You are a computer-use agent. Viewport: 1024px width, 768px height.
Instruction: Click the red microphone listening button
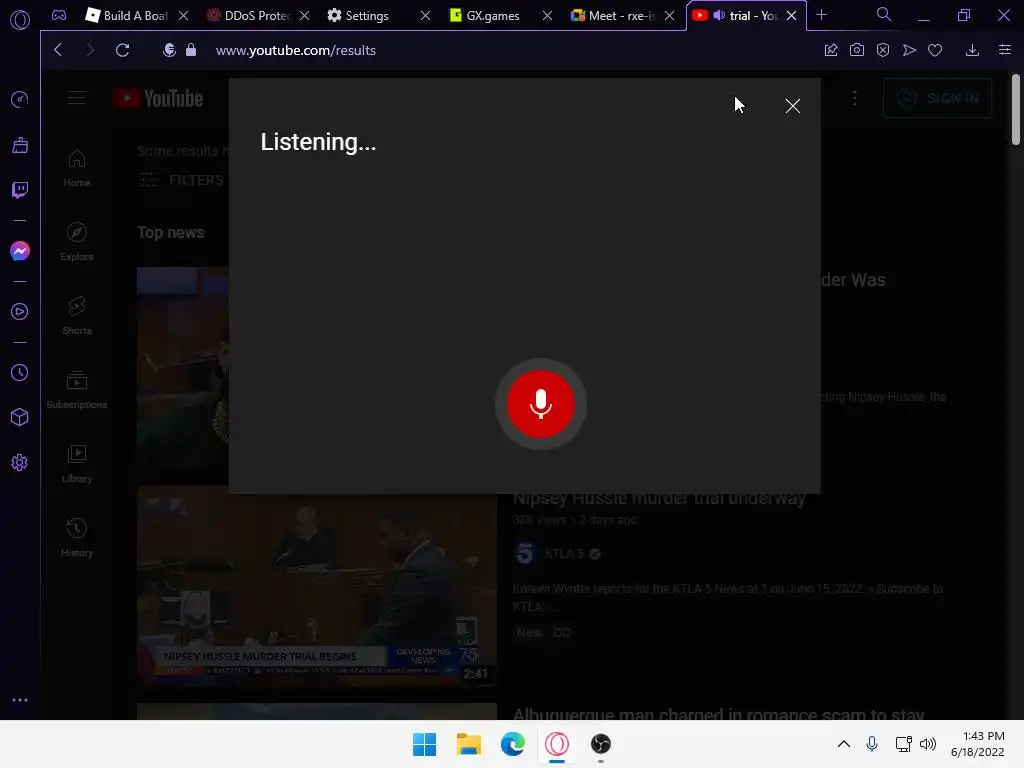click(x=540, y=404)
